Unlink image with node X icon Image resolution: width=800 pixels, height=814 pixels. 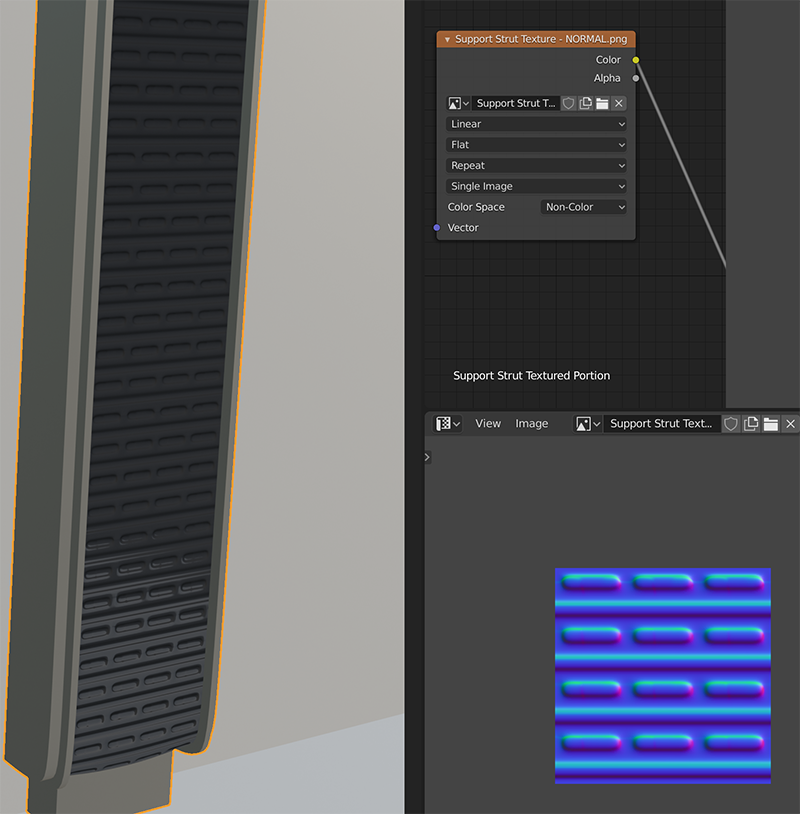[x=619, y=103]
